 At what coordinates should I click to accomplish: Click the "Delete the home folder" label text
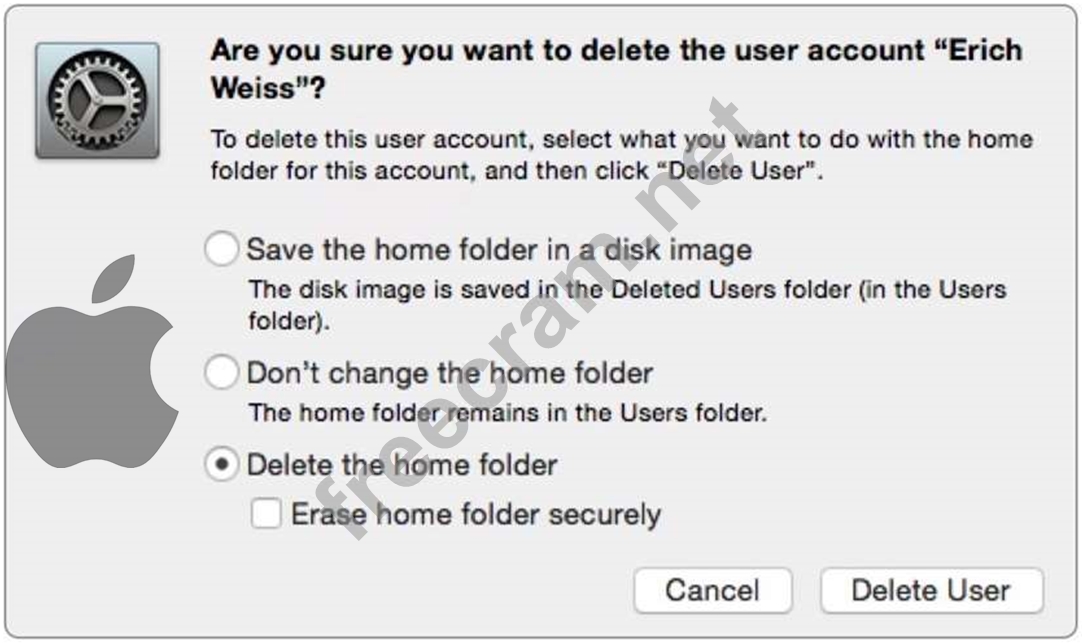pyautogui.click(x=401, y=465)
